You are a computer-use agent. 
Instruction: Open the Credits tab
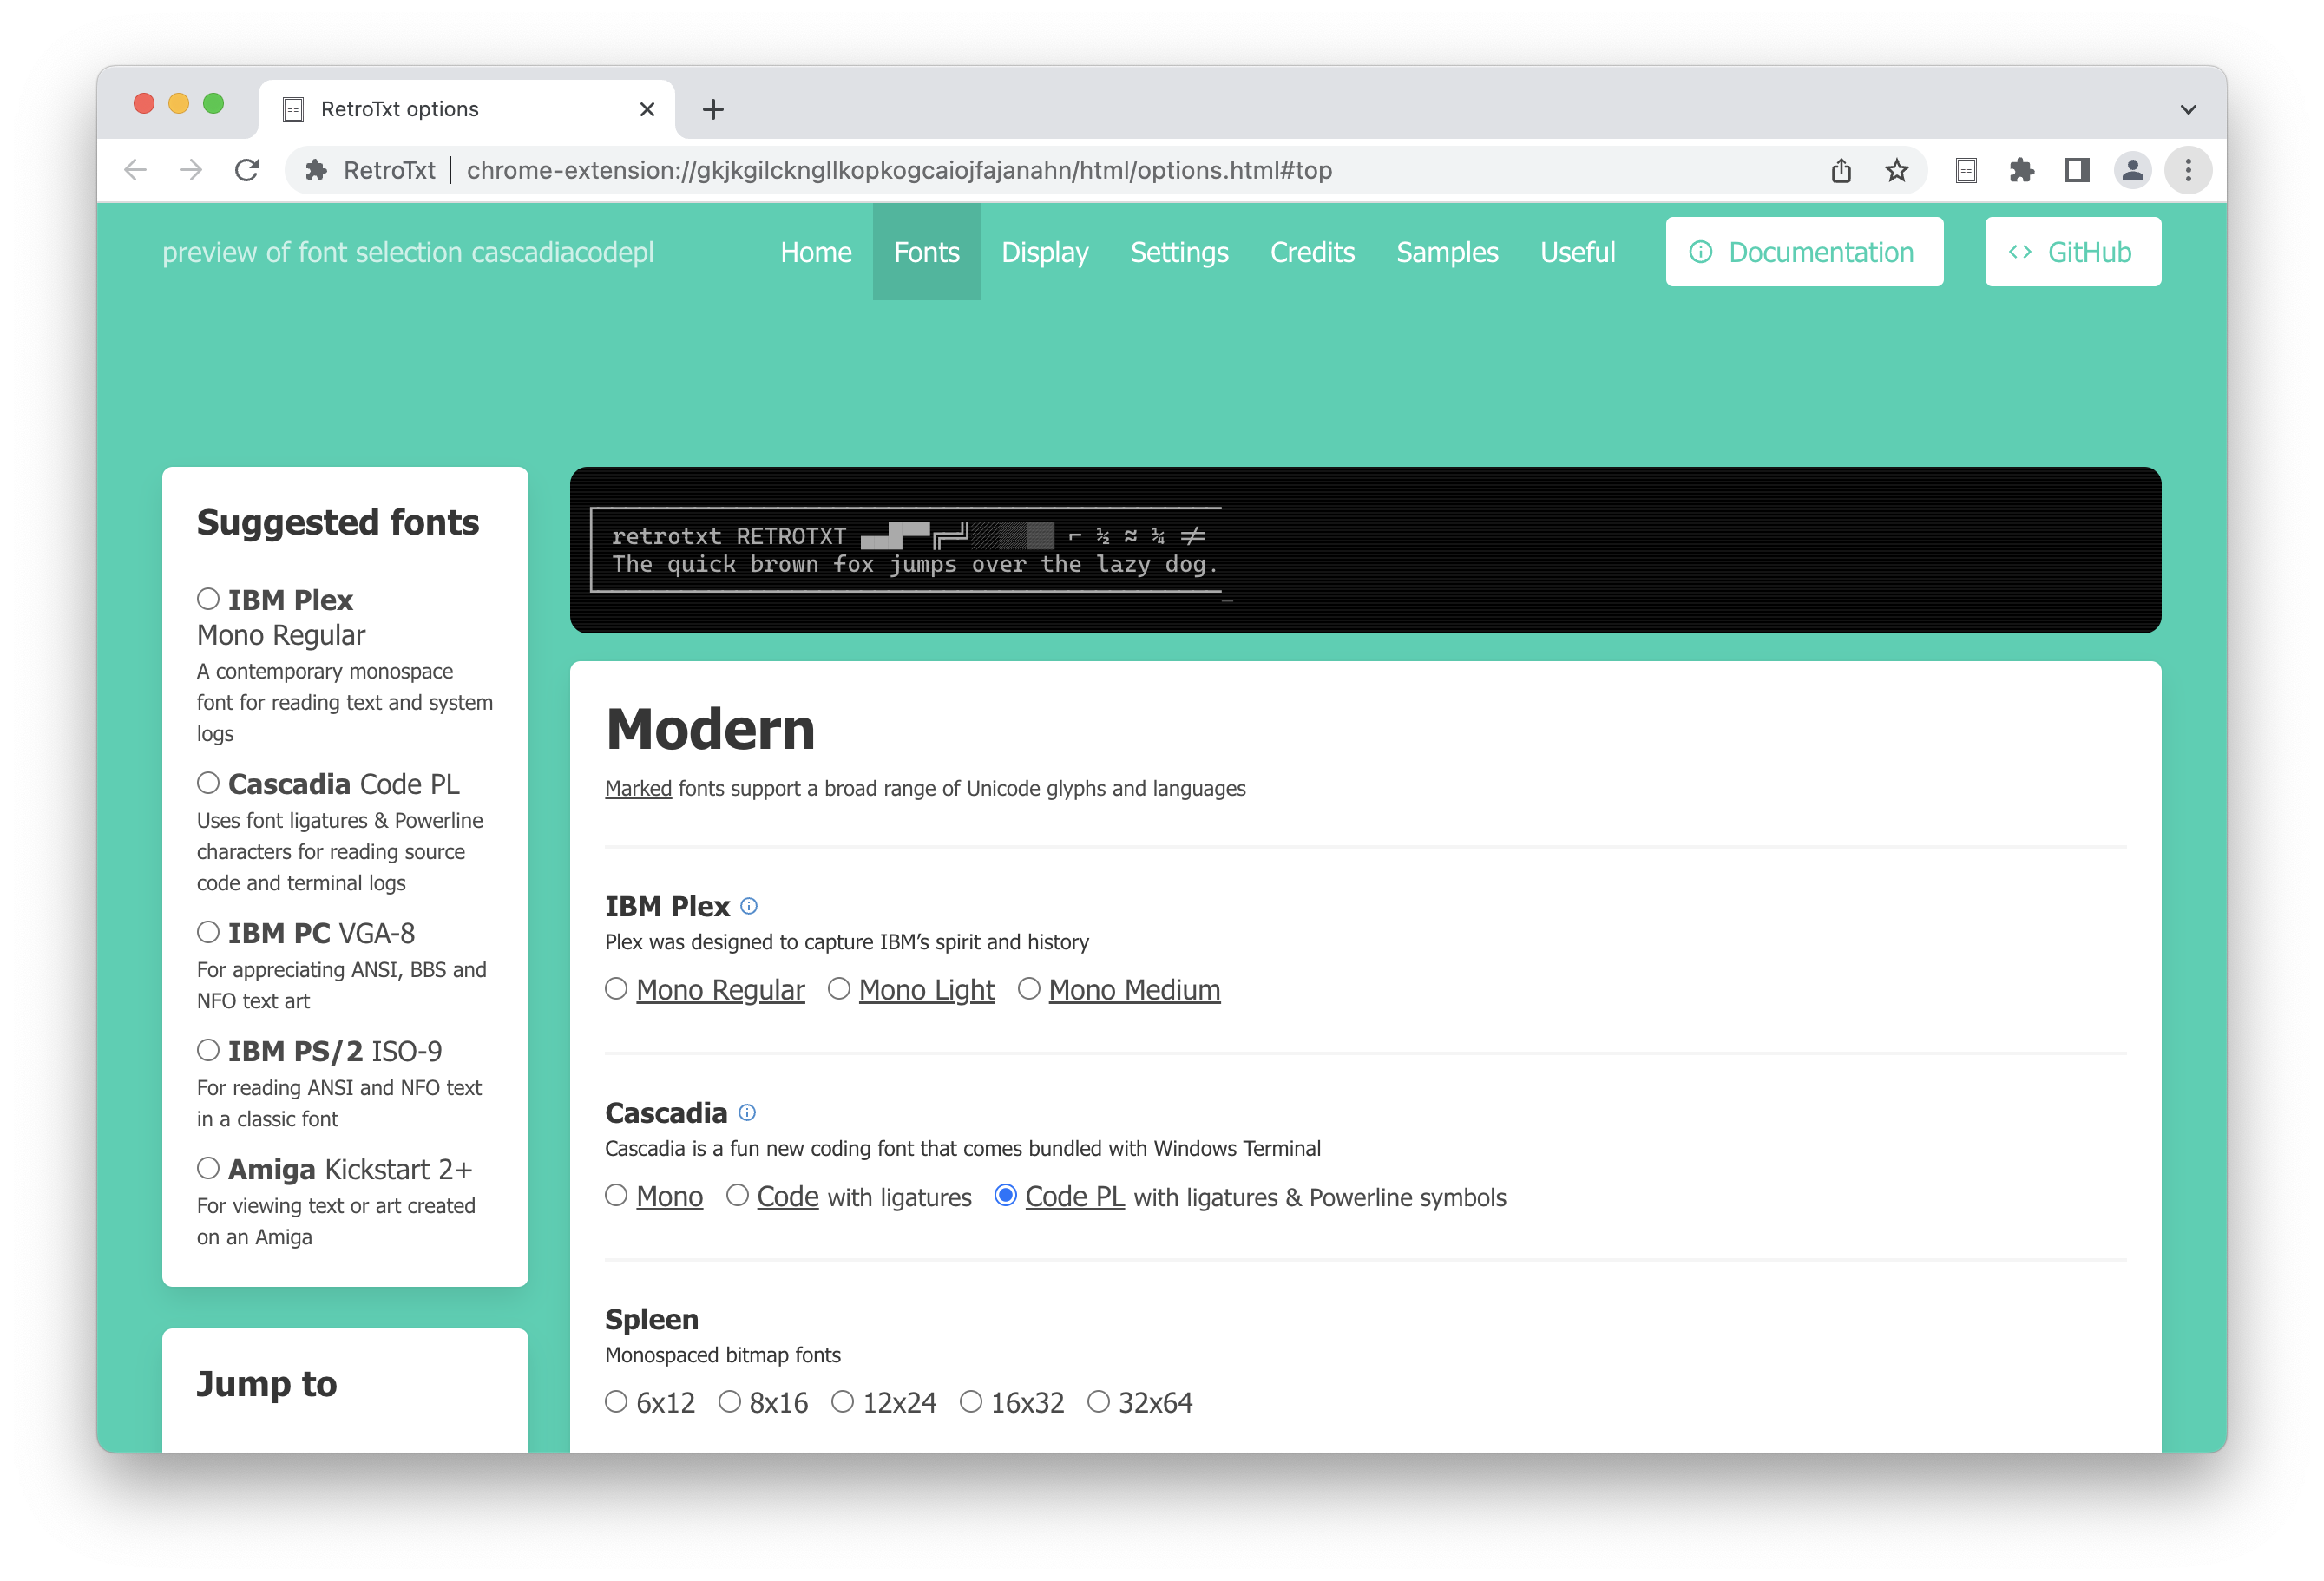point(1312,252)
